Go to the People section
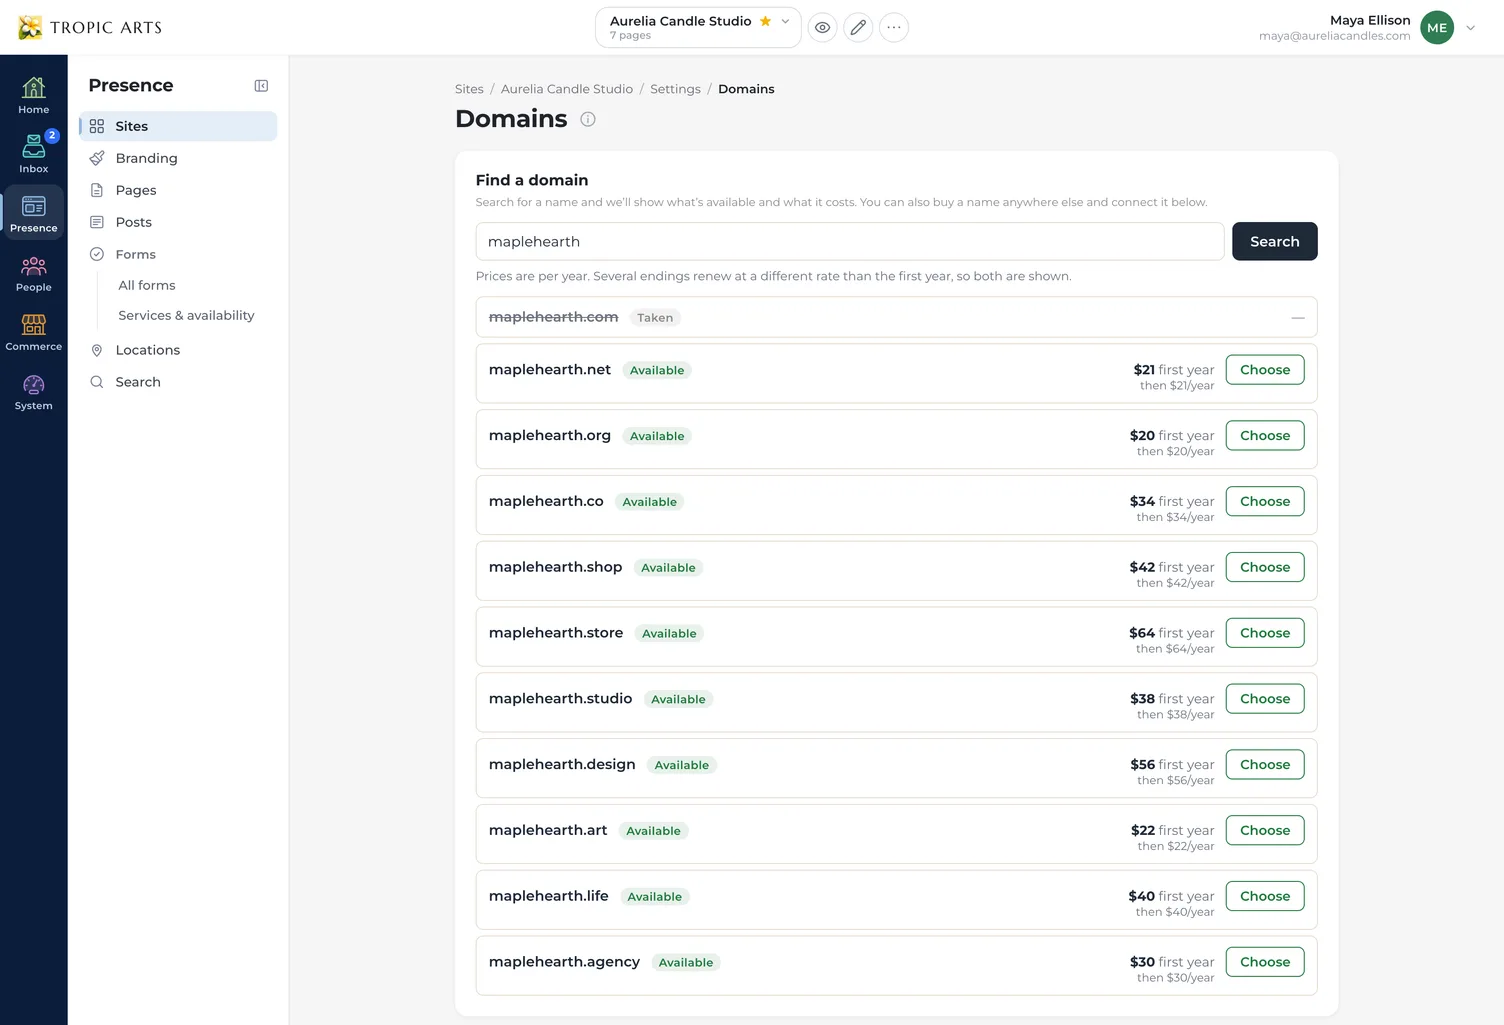The height and width of the screenshot is (1025, 1504). point(33,273)
